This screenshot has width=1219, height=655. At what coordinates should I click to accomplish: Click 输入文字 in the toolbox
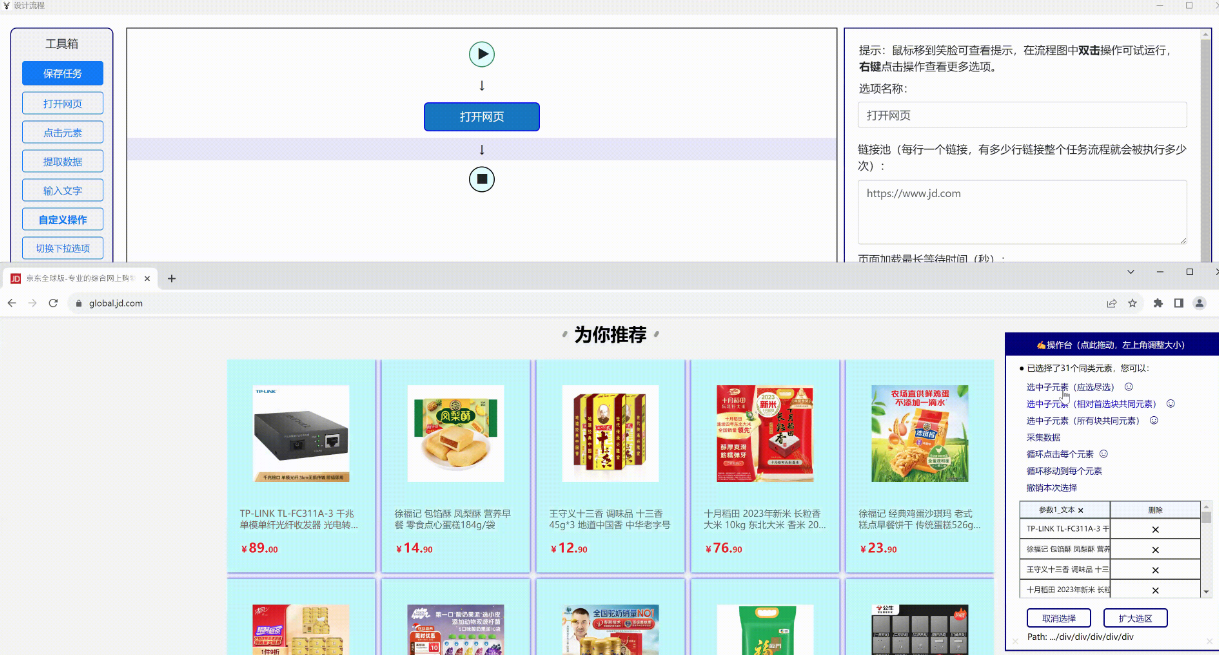tap(62, 190)
